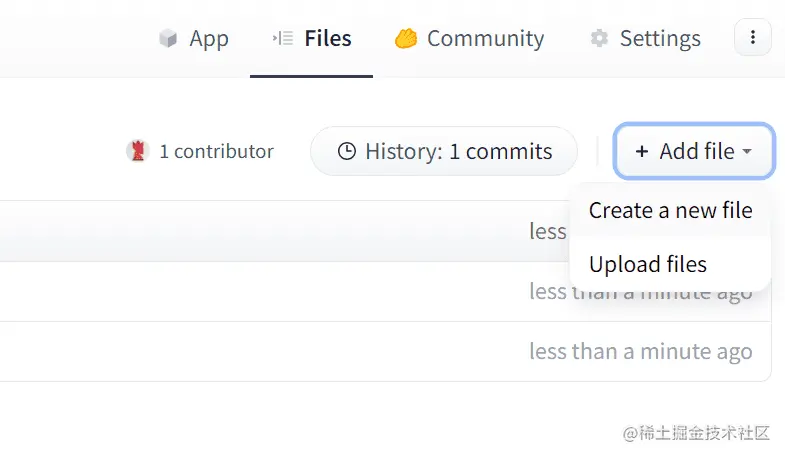Collapse the Add file dropdown caret arrow
Screen dimensions: 785x457
coord(746,153)
